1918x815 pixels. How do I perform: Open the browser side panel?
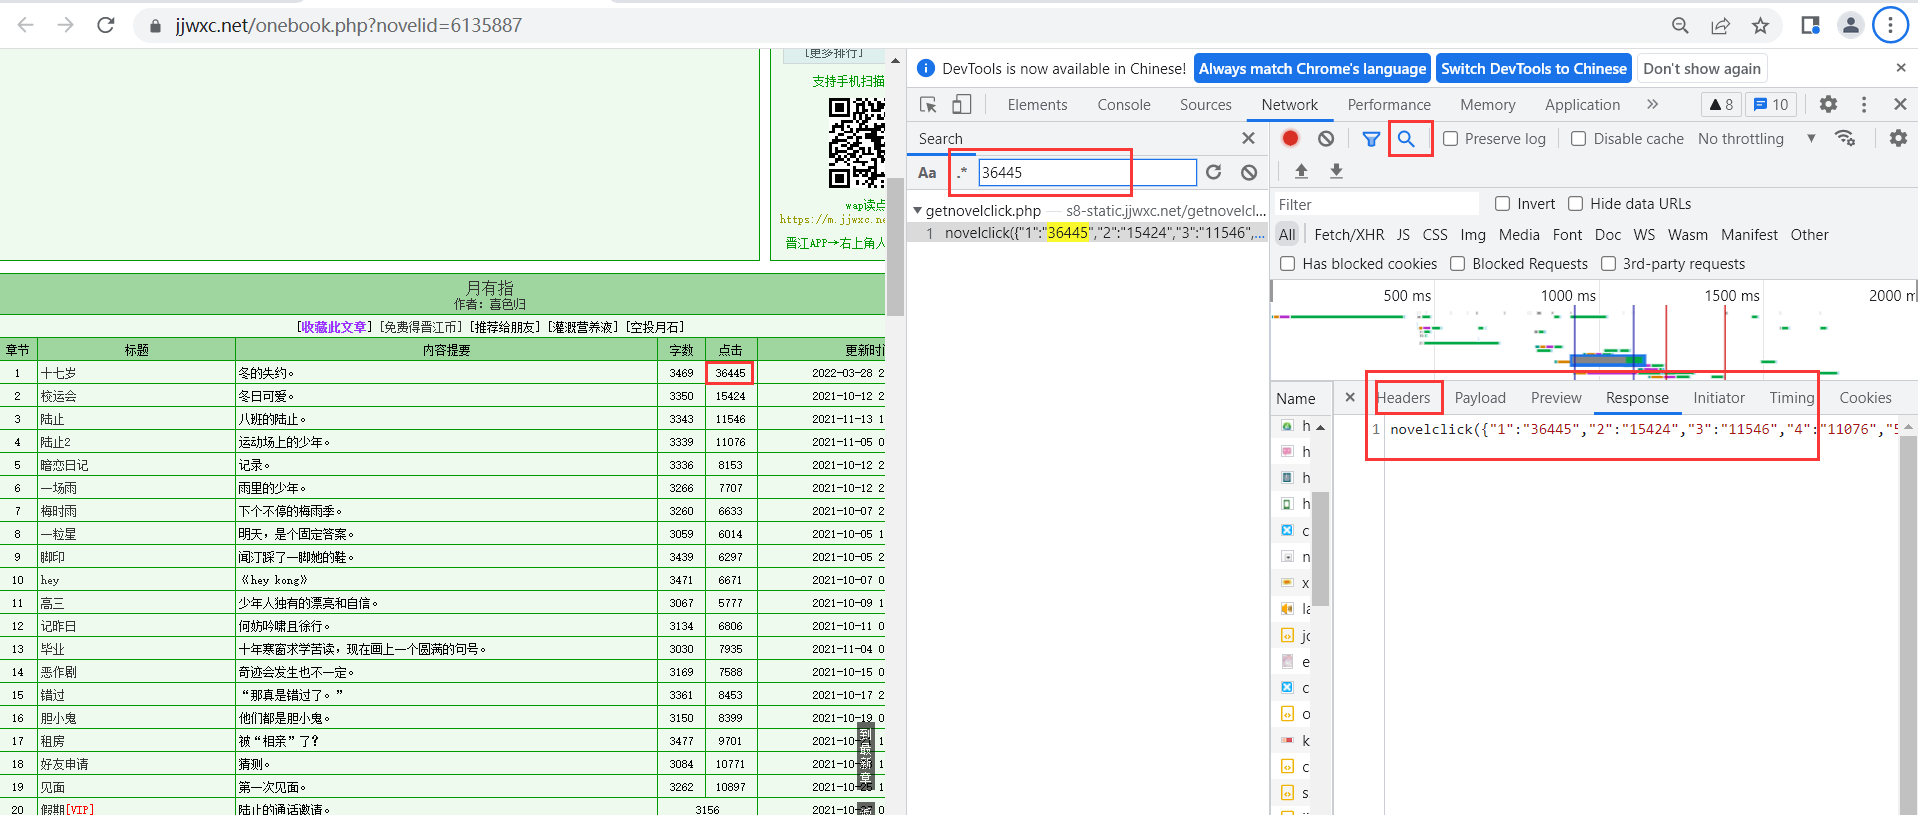(1810, 25)
